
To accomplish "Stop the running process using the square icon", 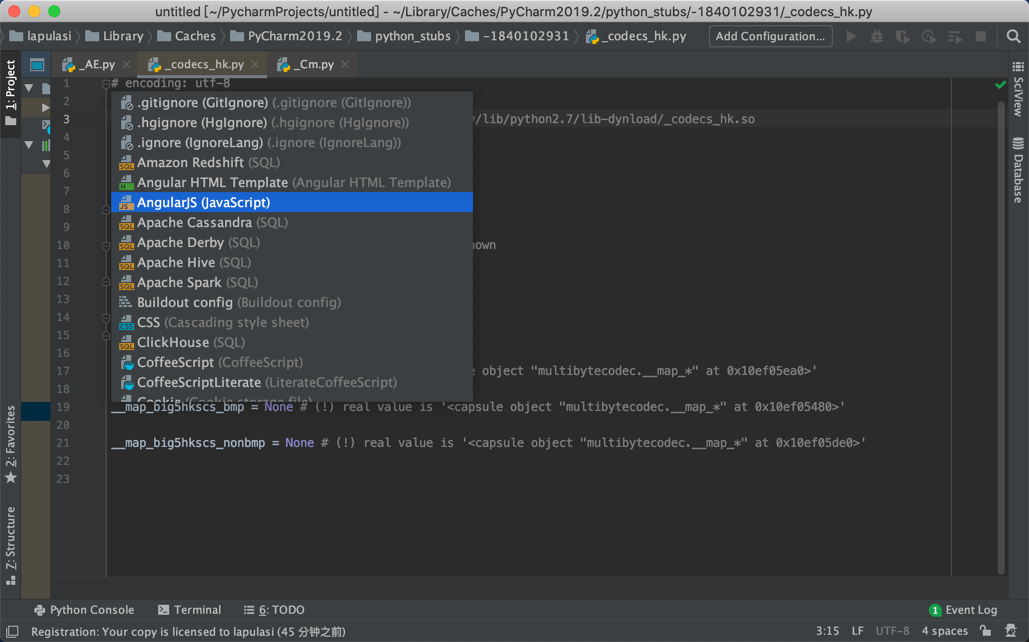I will coord(981,37).
